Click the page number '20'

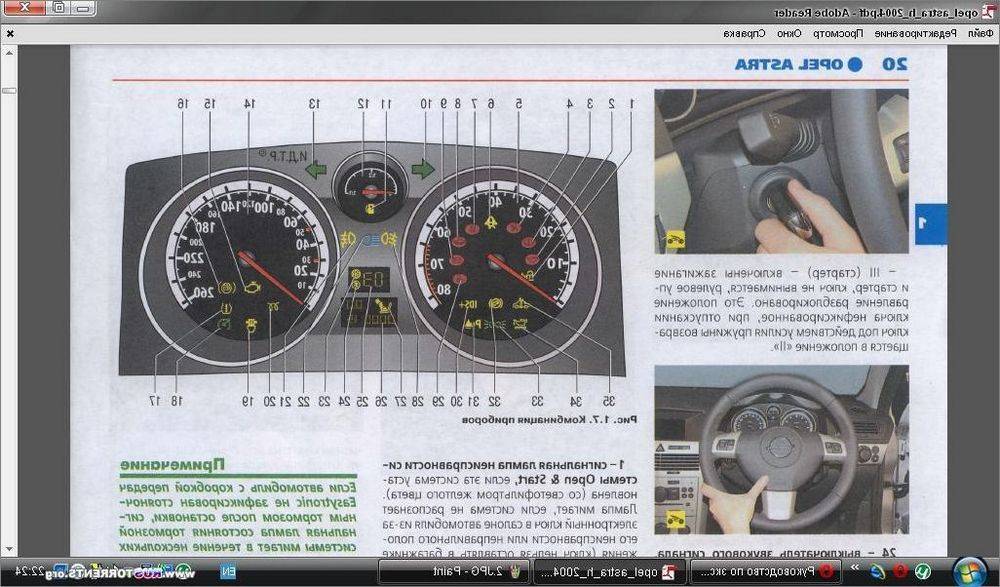894,64
